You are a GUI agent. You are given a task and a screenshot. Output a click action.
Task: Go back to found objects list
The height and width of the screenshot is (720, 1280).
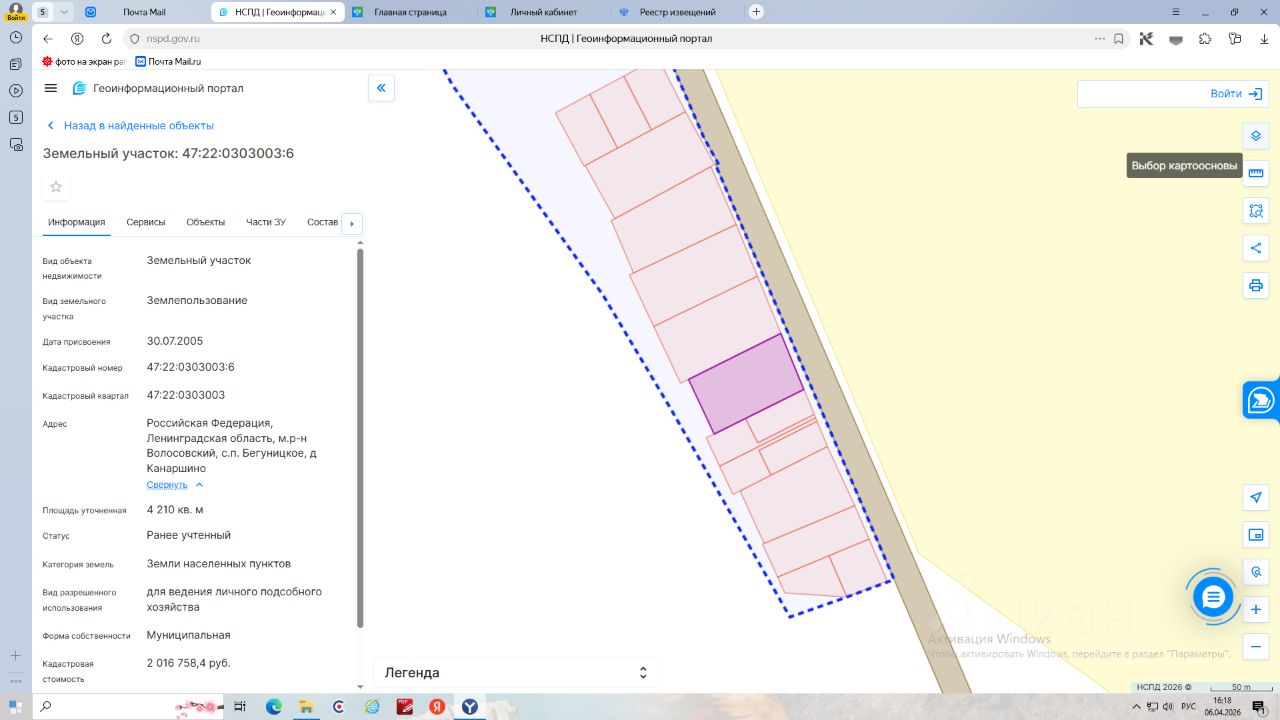[x=131, y=126]
